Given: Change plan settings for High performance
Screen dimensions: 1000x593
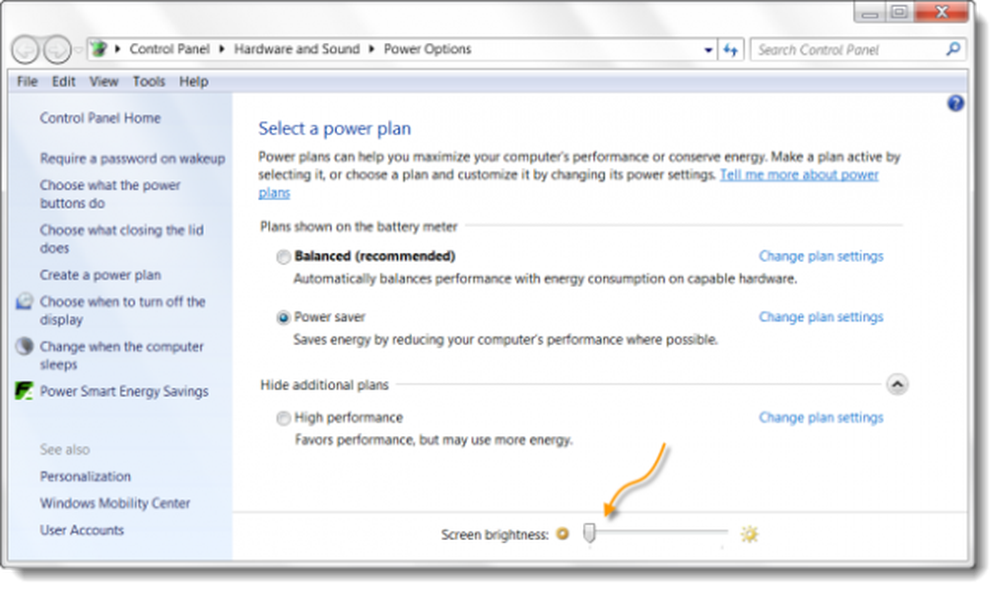Looking at the screenshot, I should point(821,418).
